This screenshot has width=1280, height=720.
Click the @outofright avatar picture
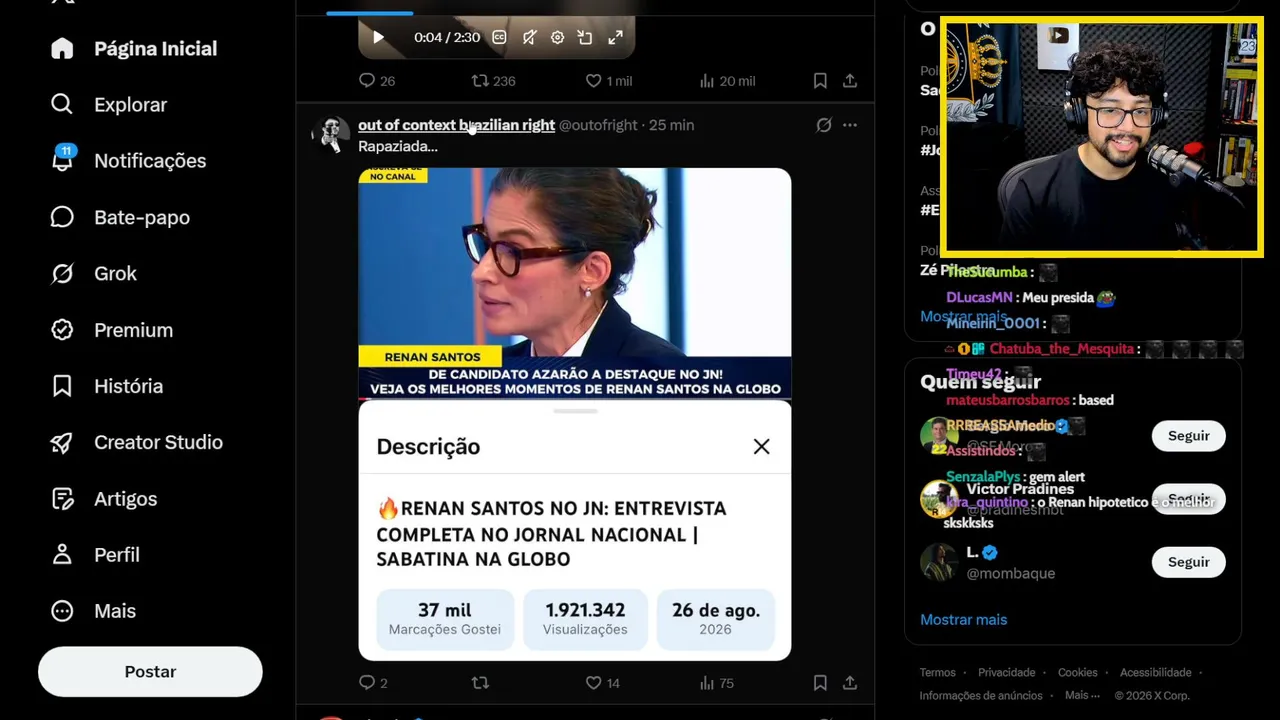click(330, 133)
